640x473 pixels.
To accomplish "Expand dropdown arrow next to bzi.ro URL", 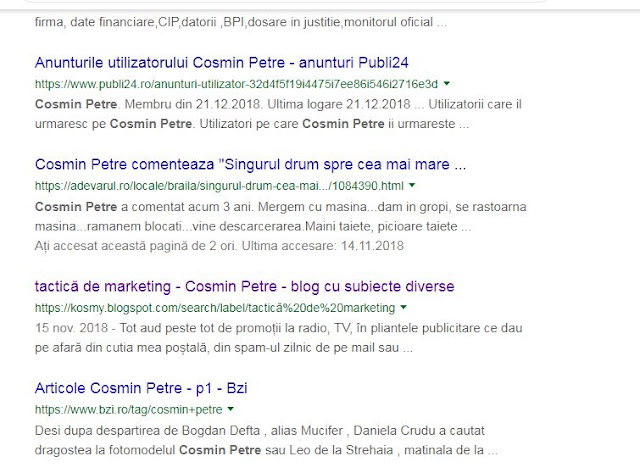I will (x=230, y=409).
